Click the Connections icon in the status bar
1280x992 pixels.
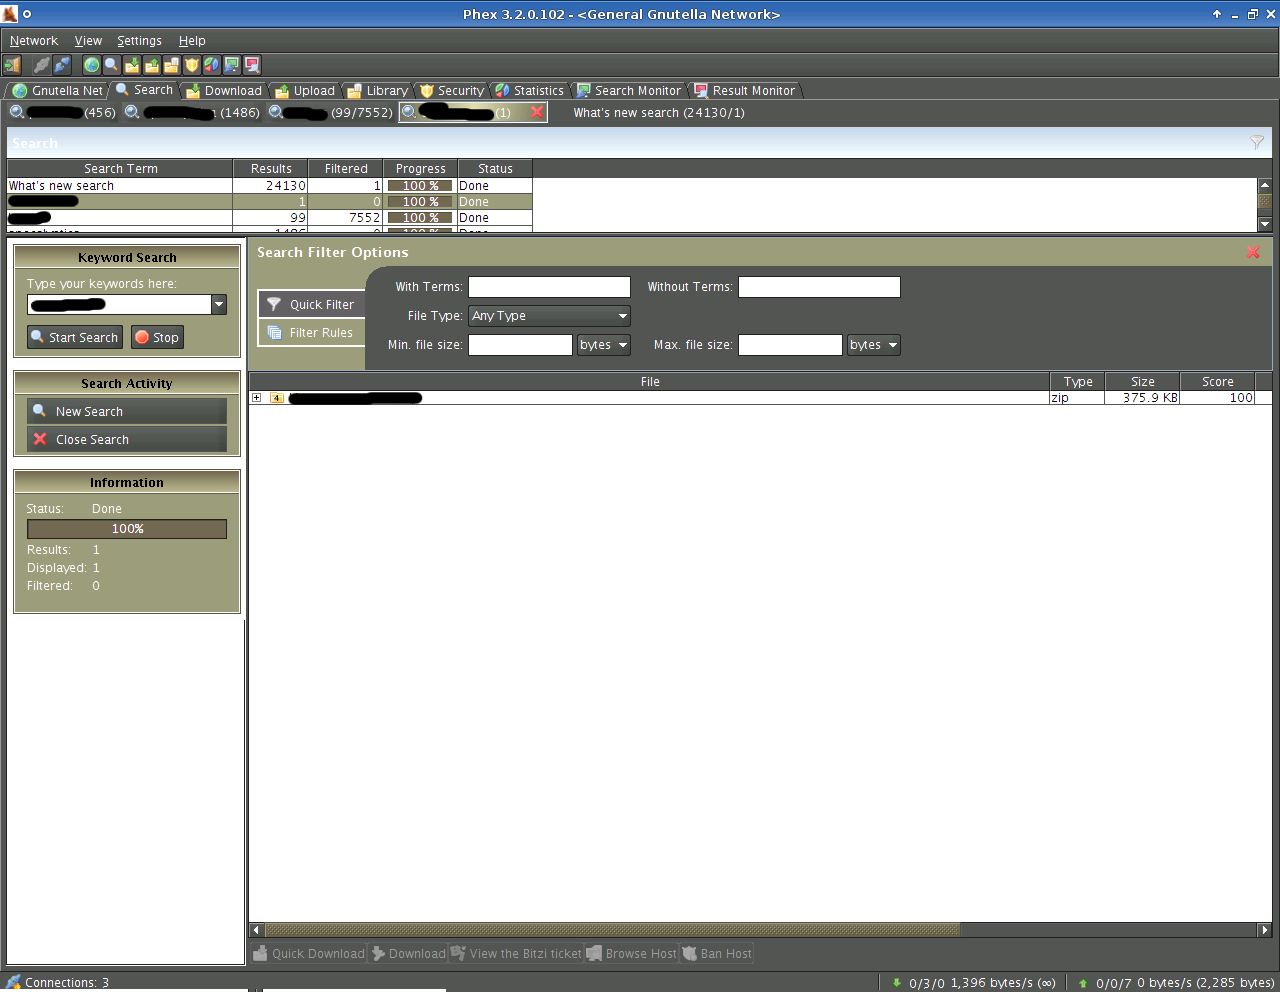point(13,983)
